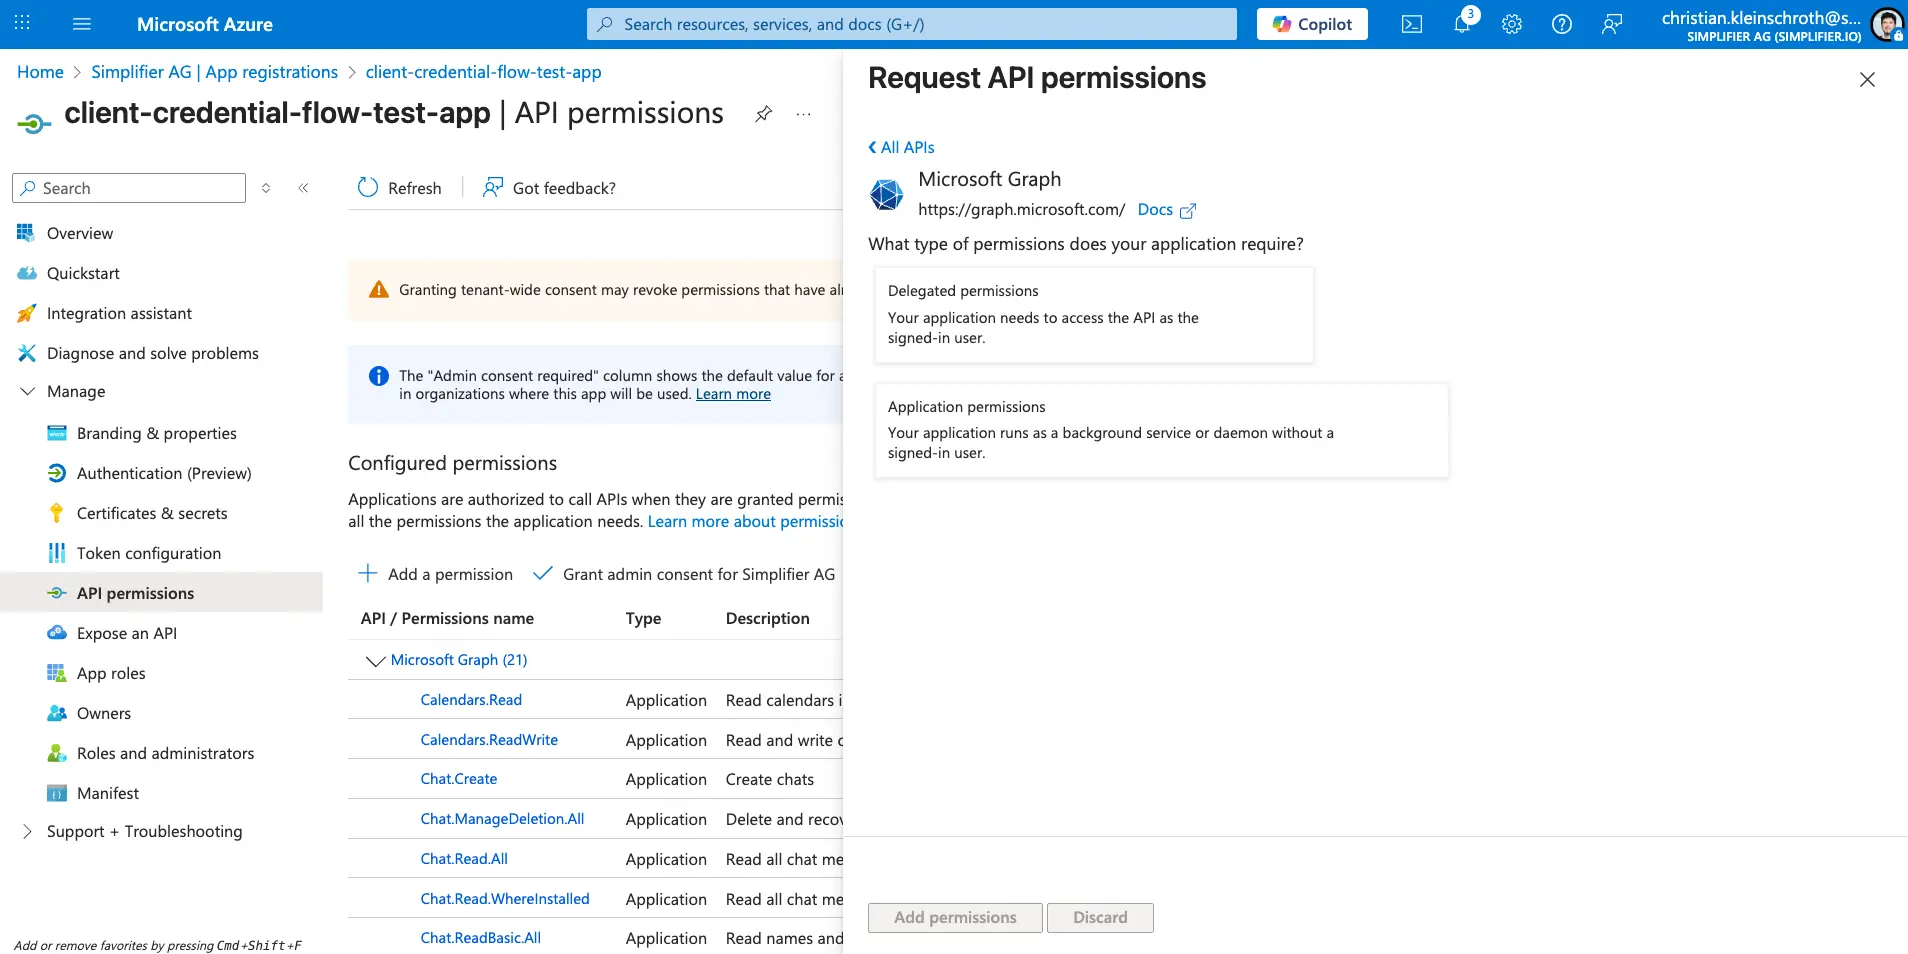1908x954 pixels.
Task: Click Add a permission
Action: point(436,574)
